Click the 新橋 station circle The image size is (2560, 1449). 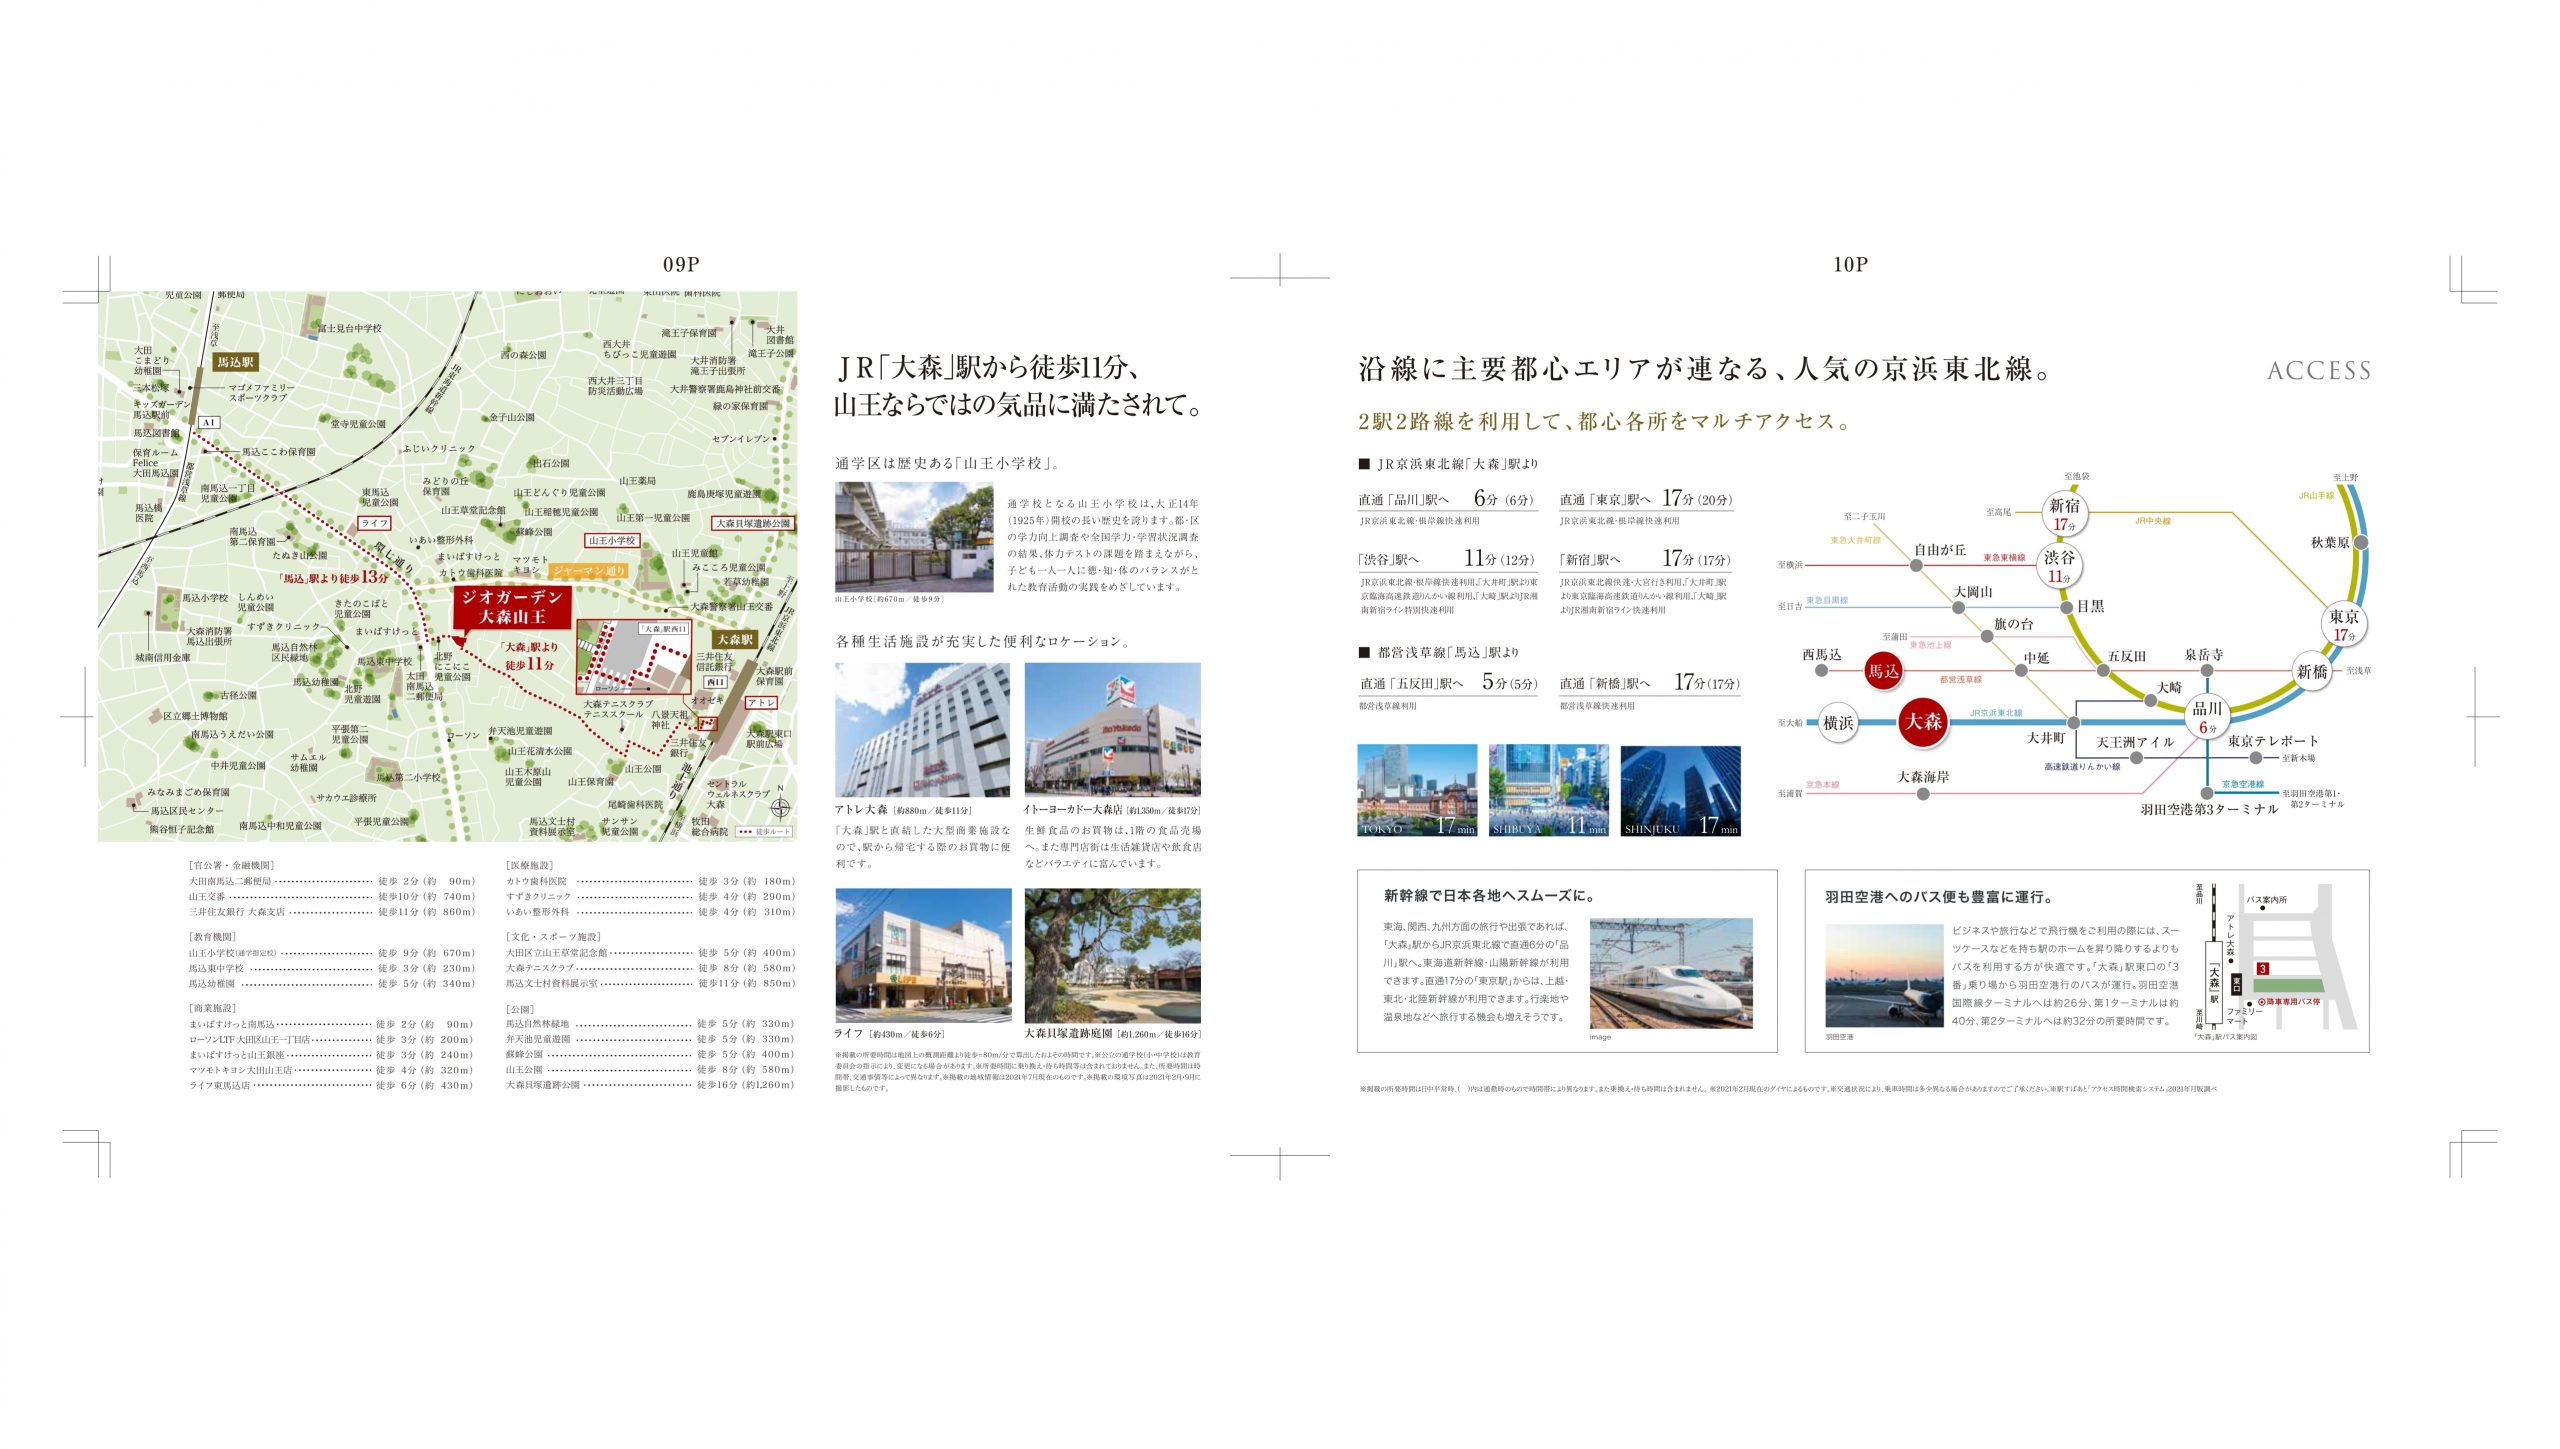coord(2312,671)
